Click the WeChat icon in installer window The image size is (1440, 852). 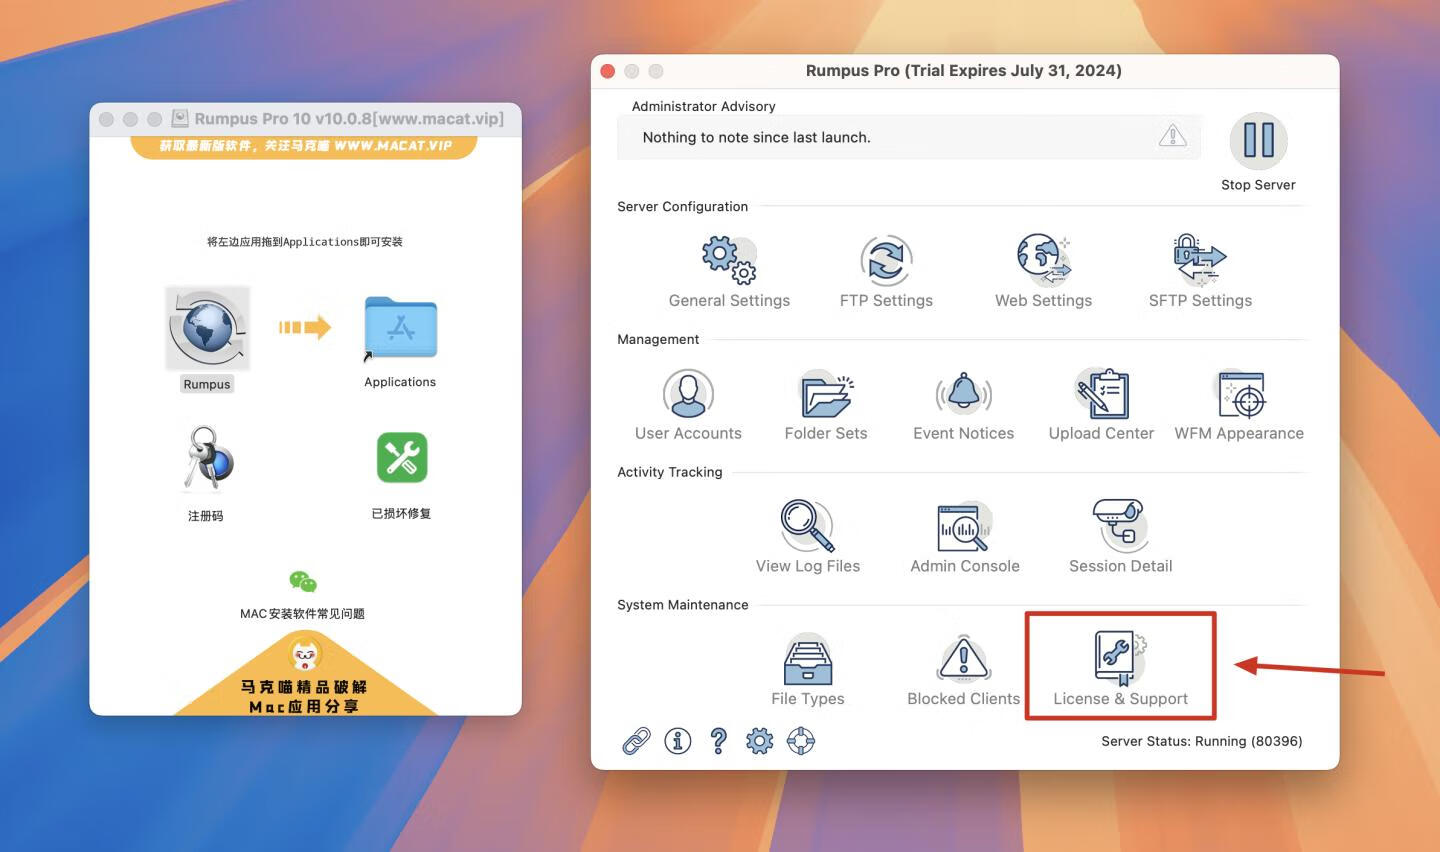pos(302,582)
